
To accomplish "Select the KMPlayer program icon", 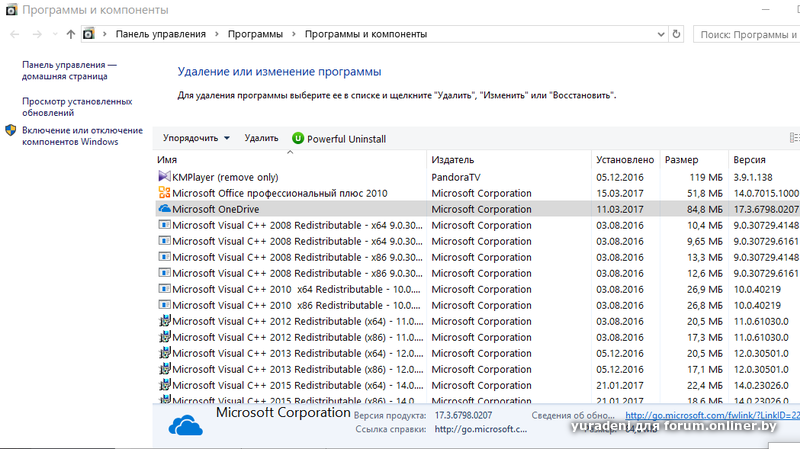I will 165,177.
